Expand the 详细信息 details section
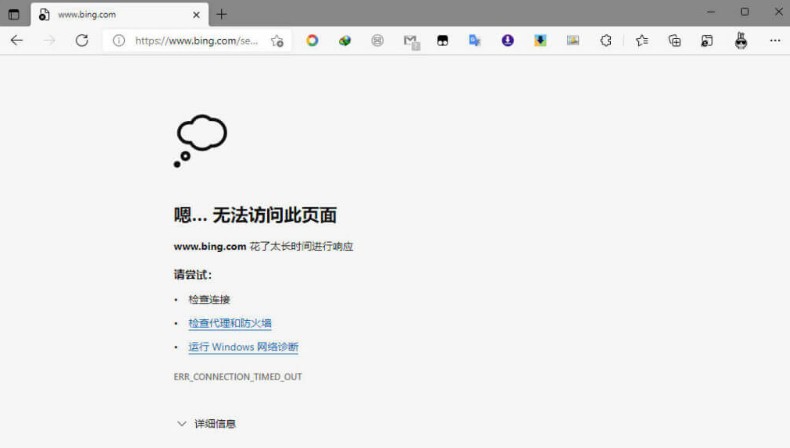Viewport: 790px width, 448px height. point(207,424)
